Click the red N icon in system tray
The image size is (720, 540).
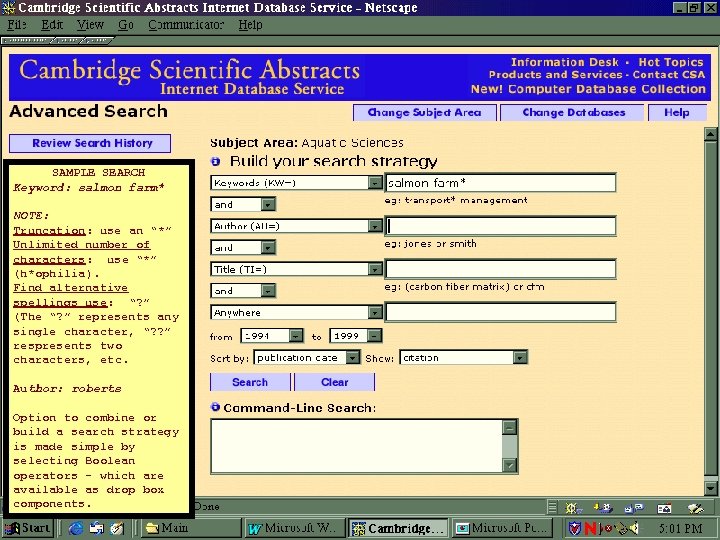pyautogui.click(x=590, y=529)
